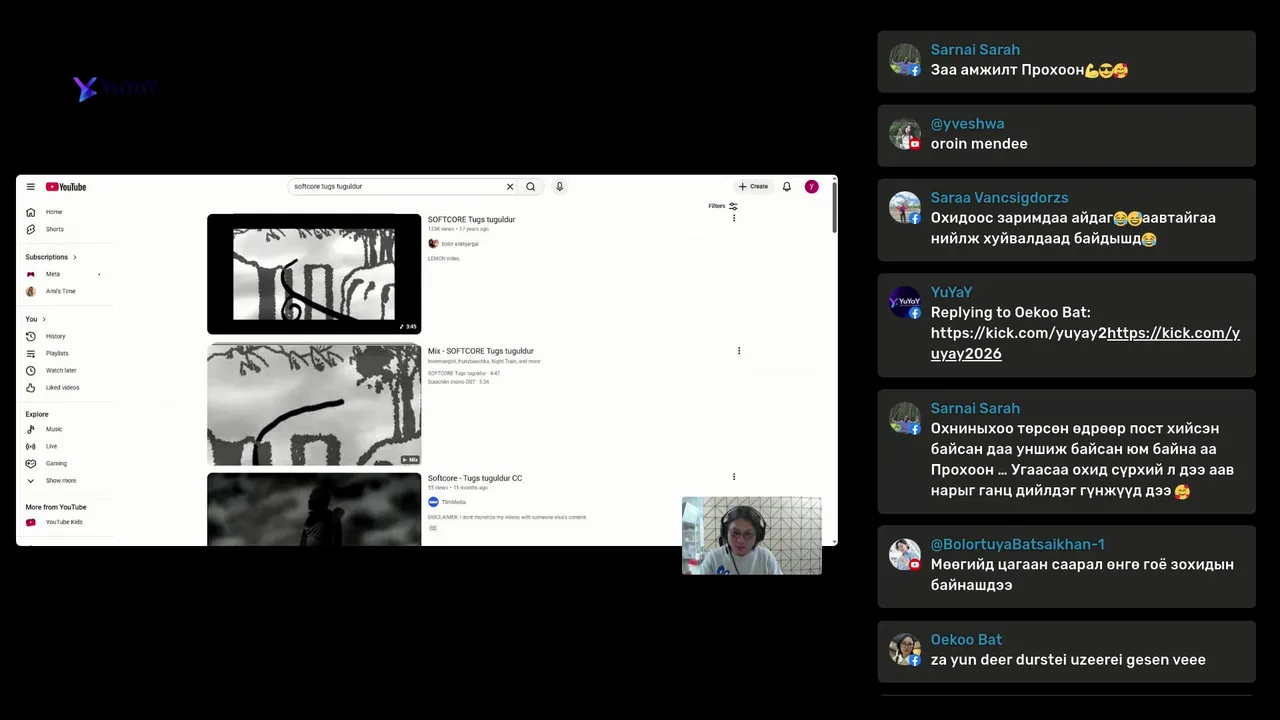Click the search magnifier button

click(x=531, y=187)
